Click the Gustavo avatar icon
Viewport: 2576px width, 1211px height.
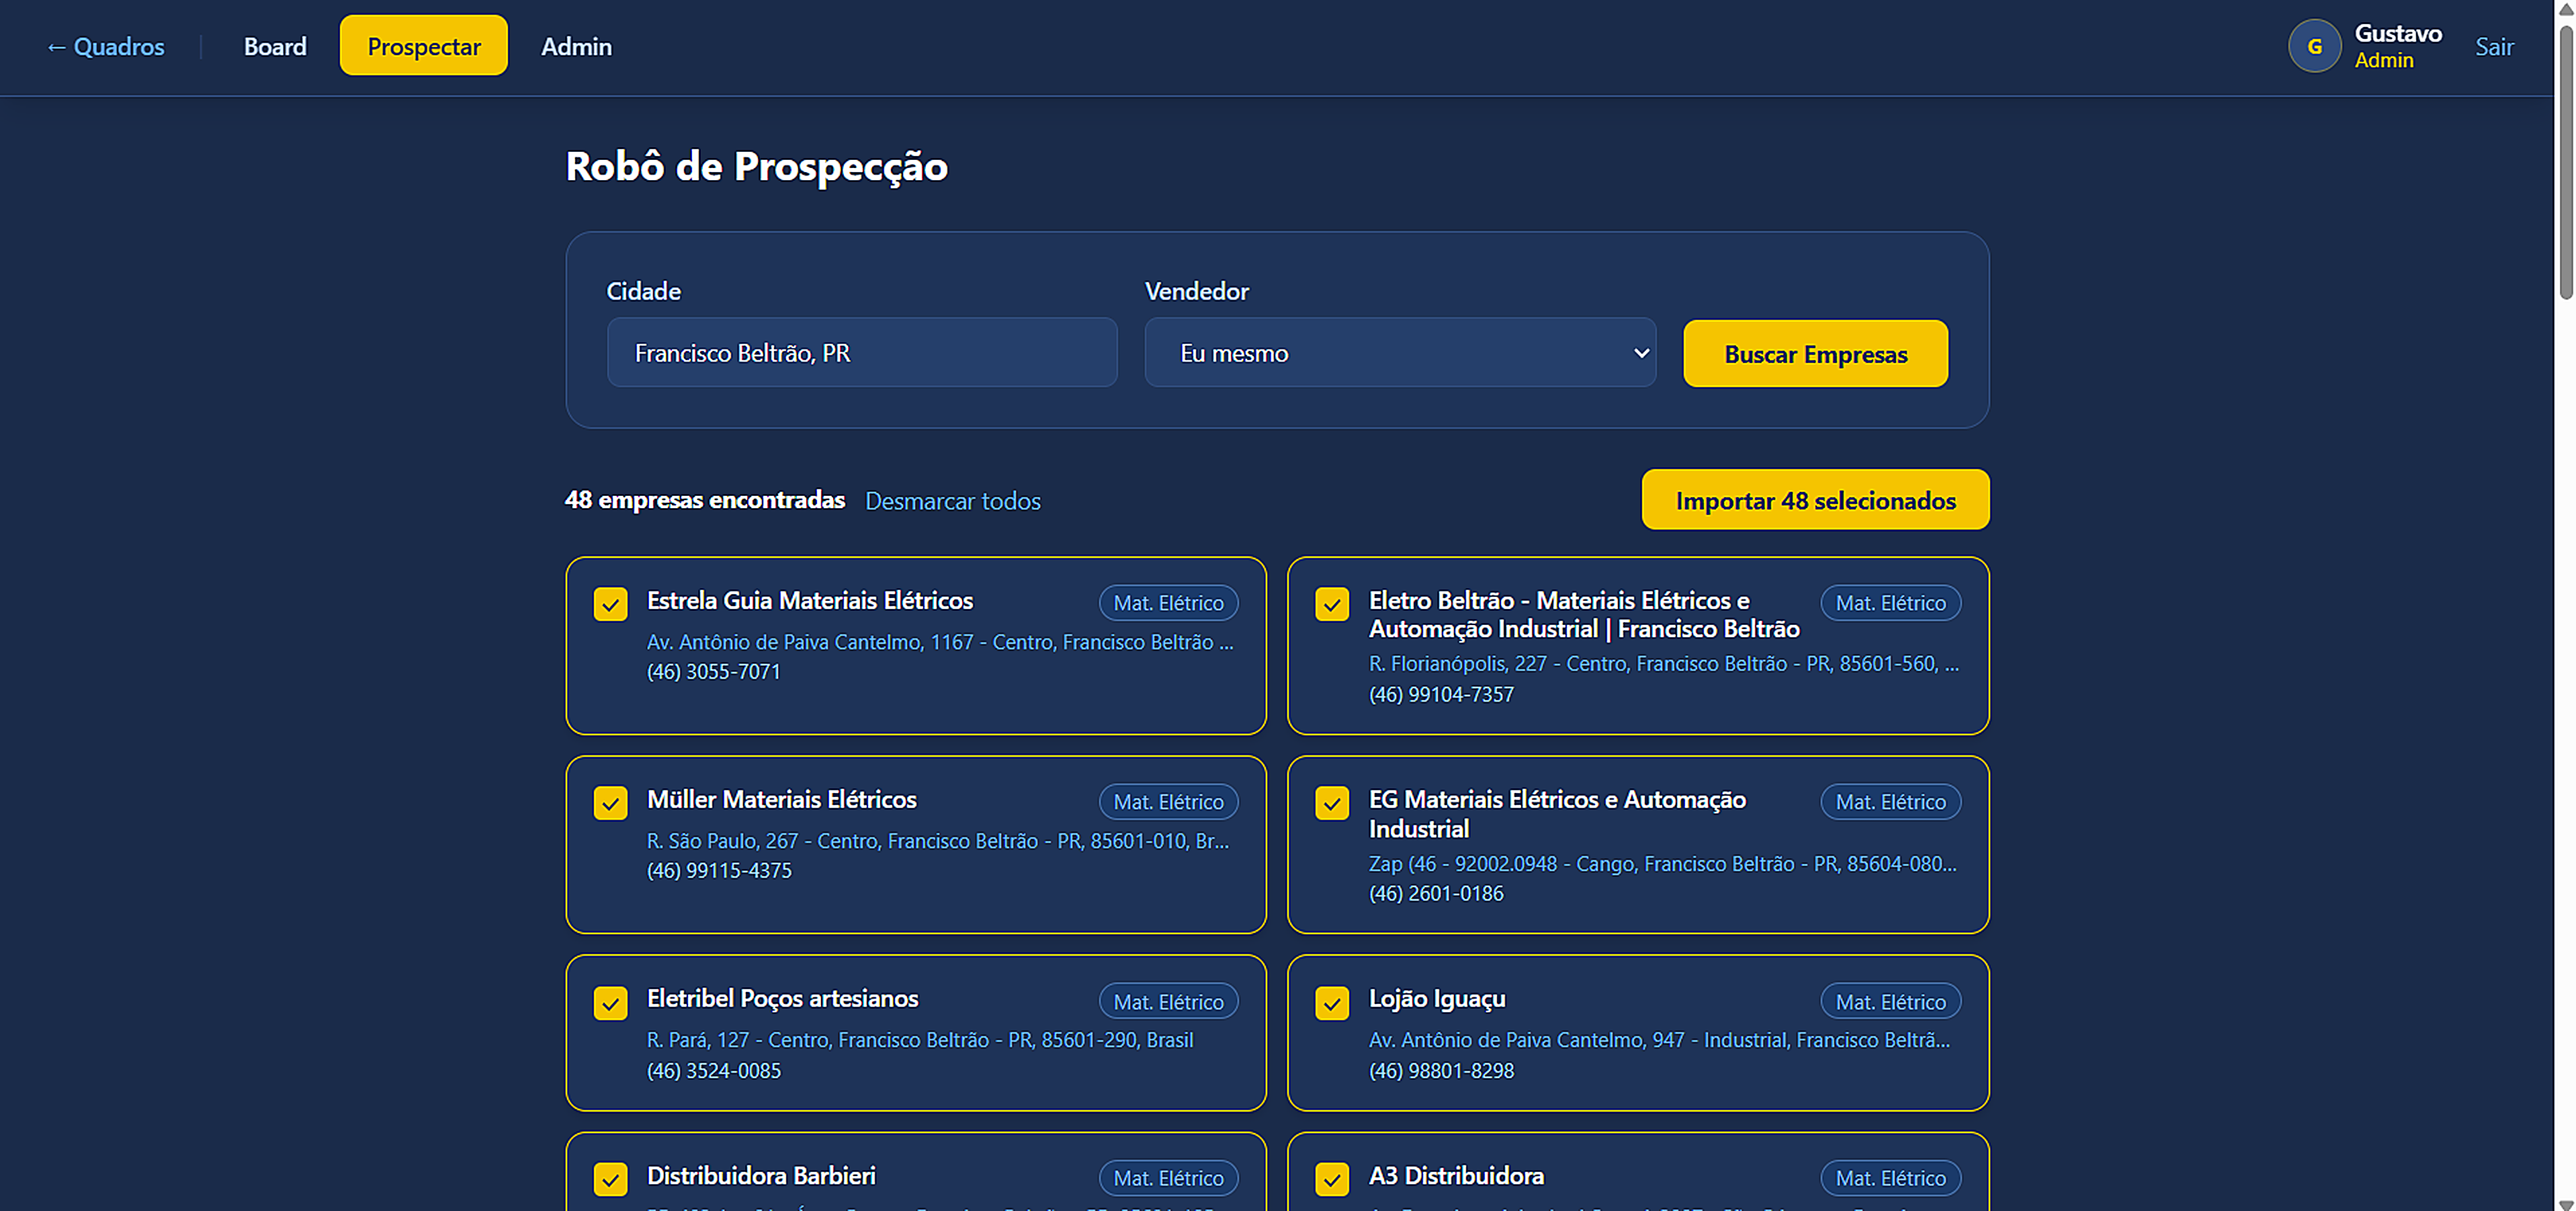coord(2314,46)
